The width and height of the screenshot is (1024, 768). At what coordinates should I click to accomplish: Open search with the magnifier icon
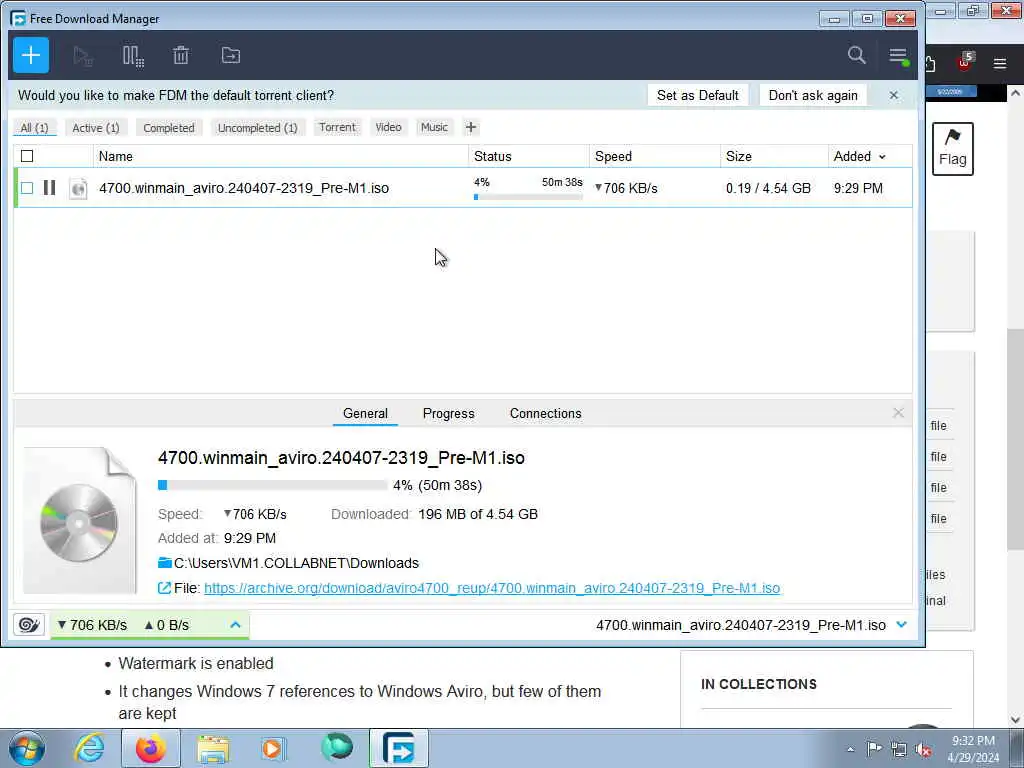(856, 55)
